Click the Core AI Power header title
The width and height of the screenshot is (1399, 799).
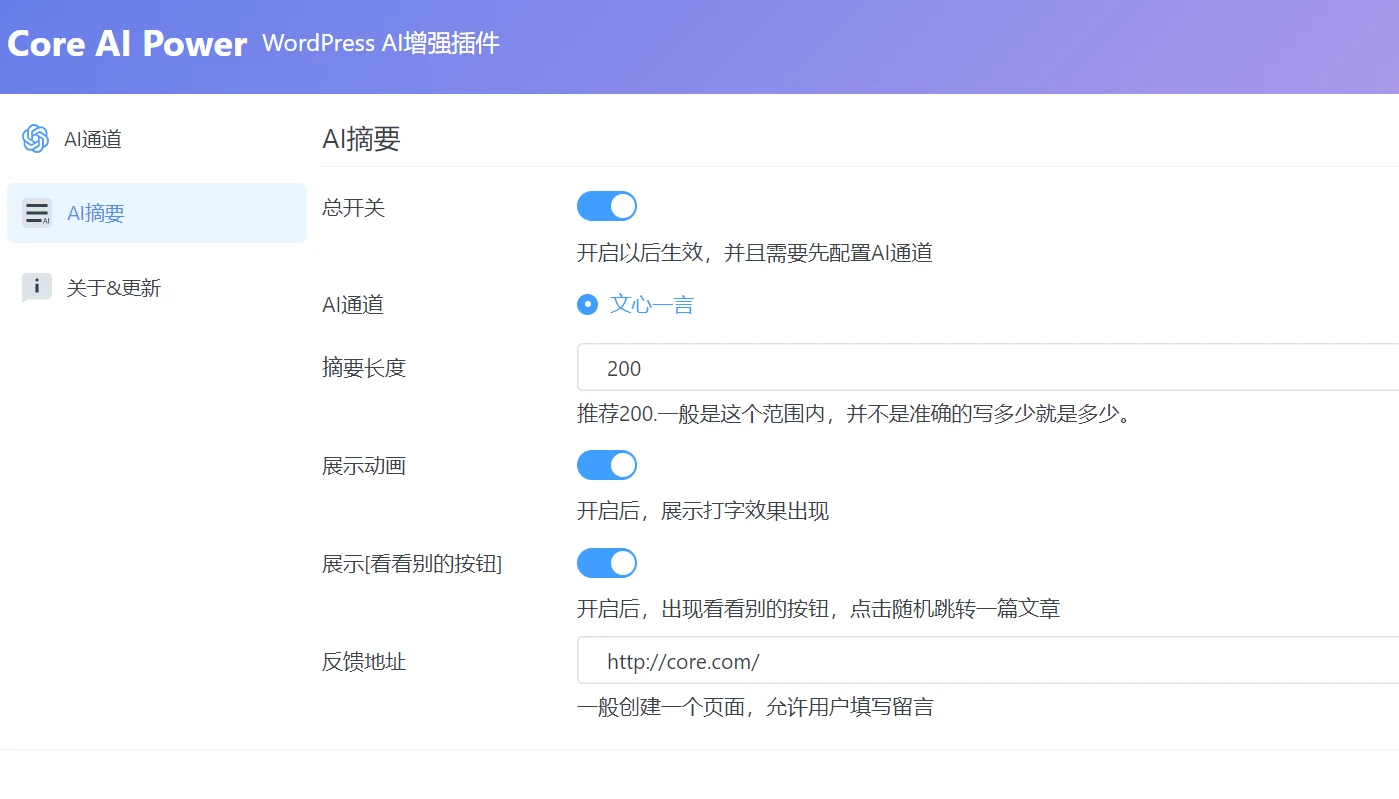[127, 43]
